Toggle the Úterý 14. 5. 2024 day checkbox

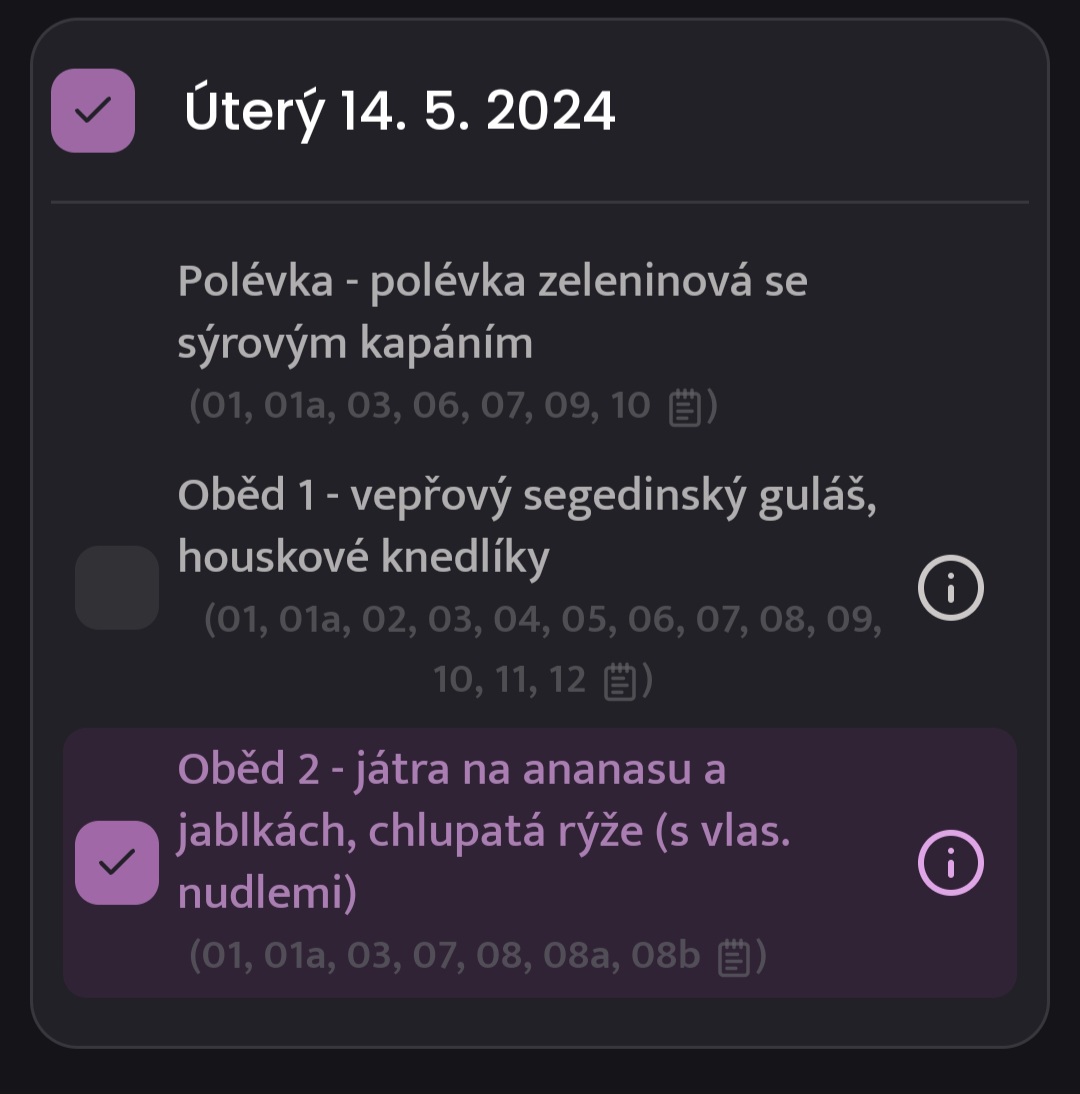(93, 110)
